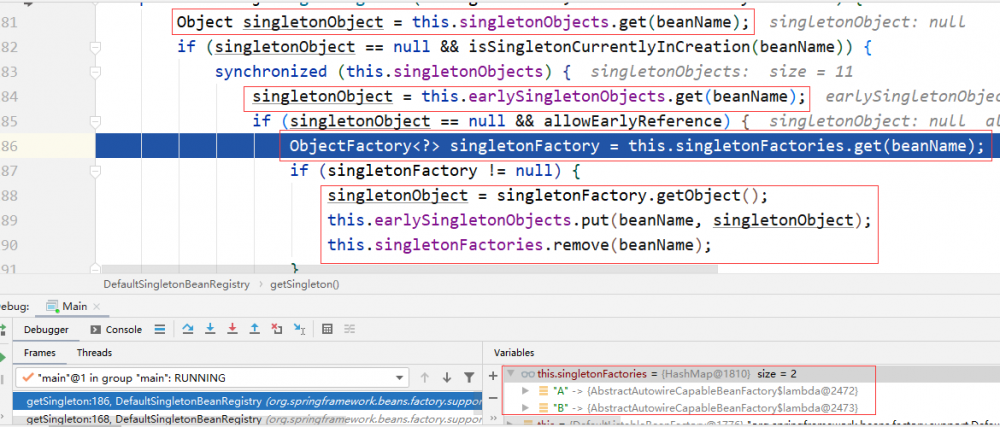This screenshot has height=427, width=1000.
Task: Click the next frame down-arrow icon
Action: click(x=446, y=377)
